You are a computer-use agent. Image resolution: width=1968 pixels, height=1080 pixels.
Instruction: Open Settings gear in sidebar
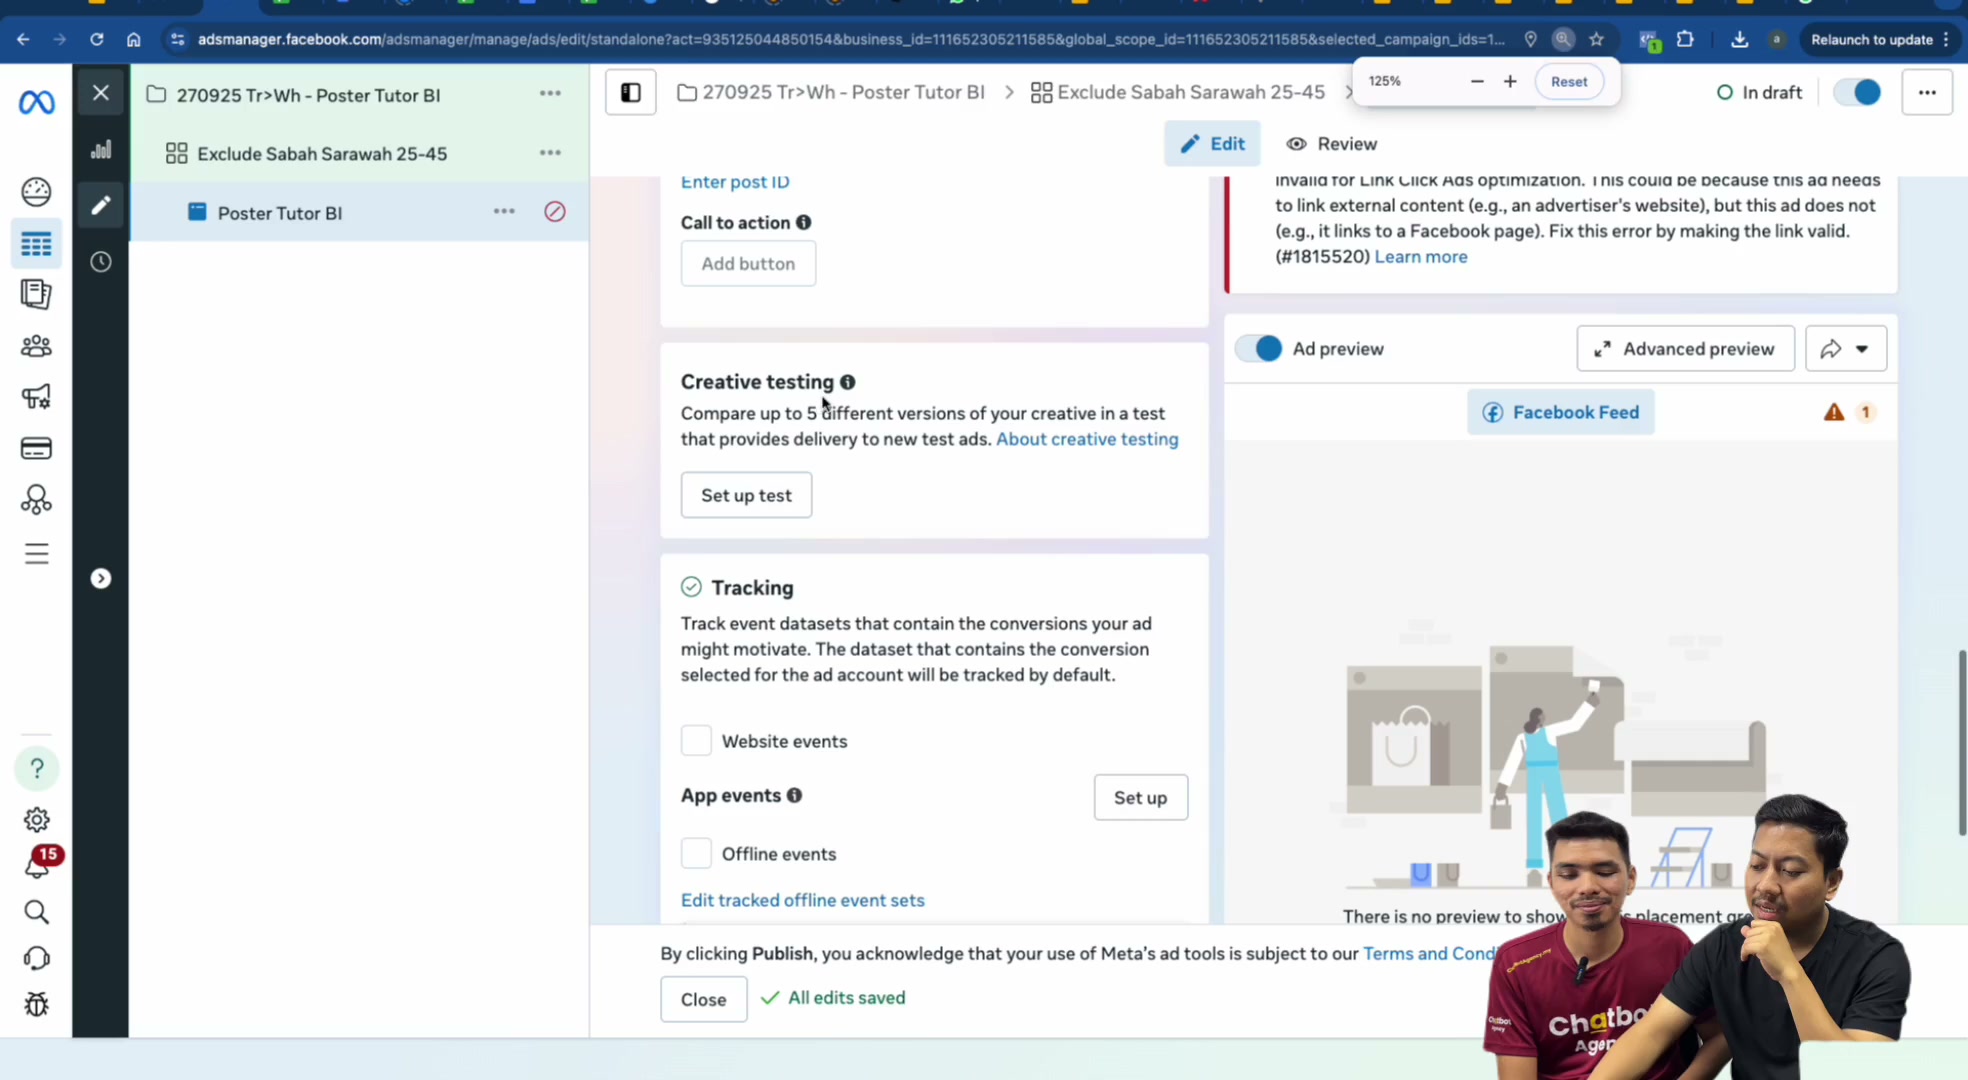[36, 819]
